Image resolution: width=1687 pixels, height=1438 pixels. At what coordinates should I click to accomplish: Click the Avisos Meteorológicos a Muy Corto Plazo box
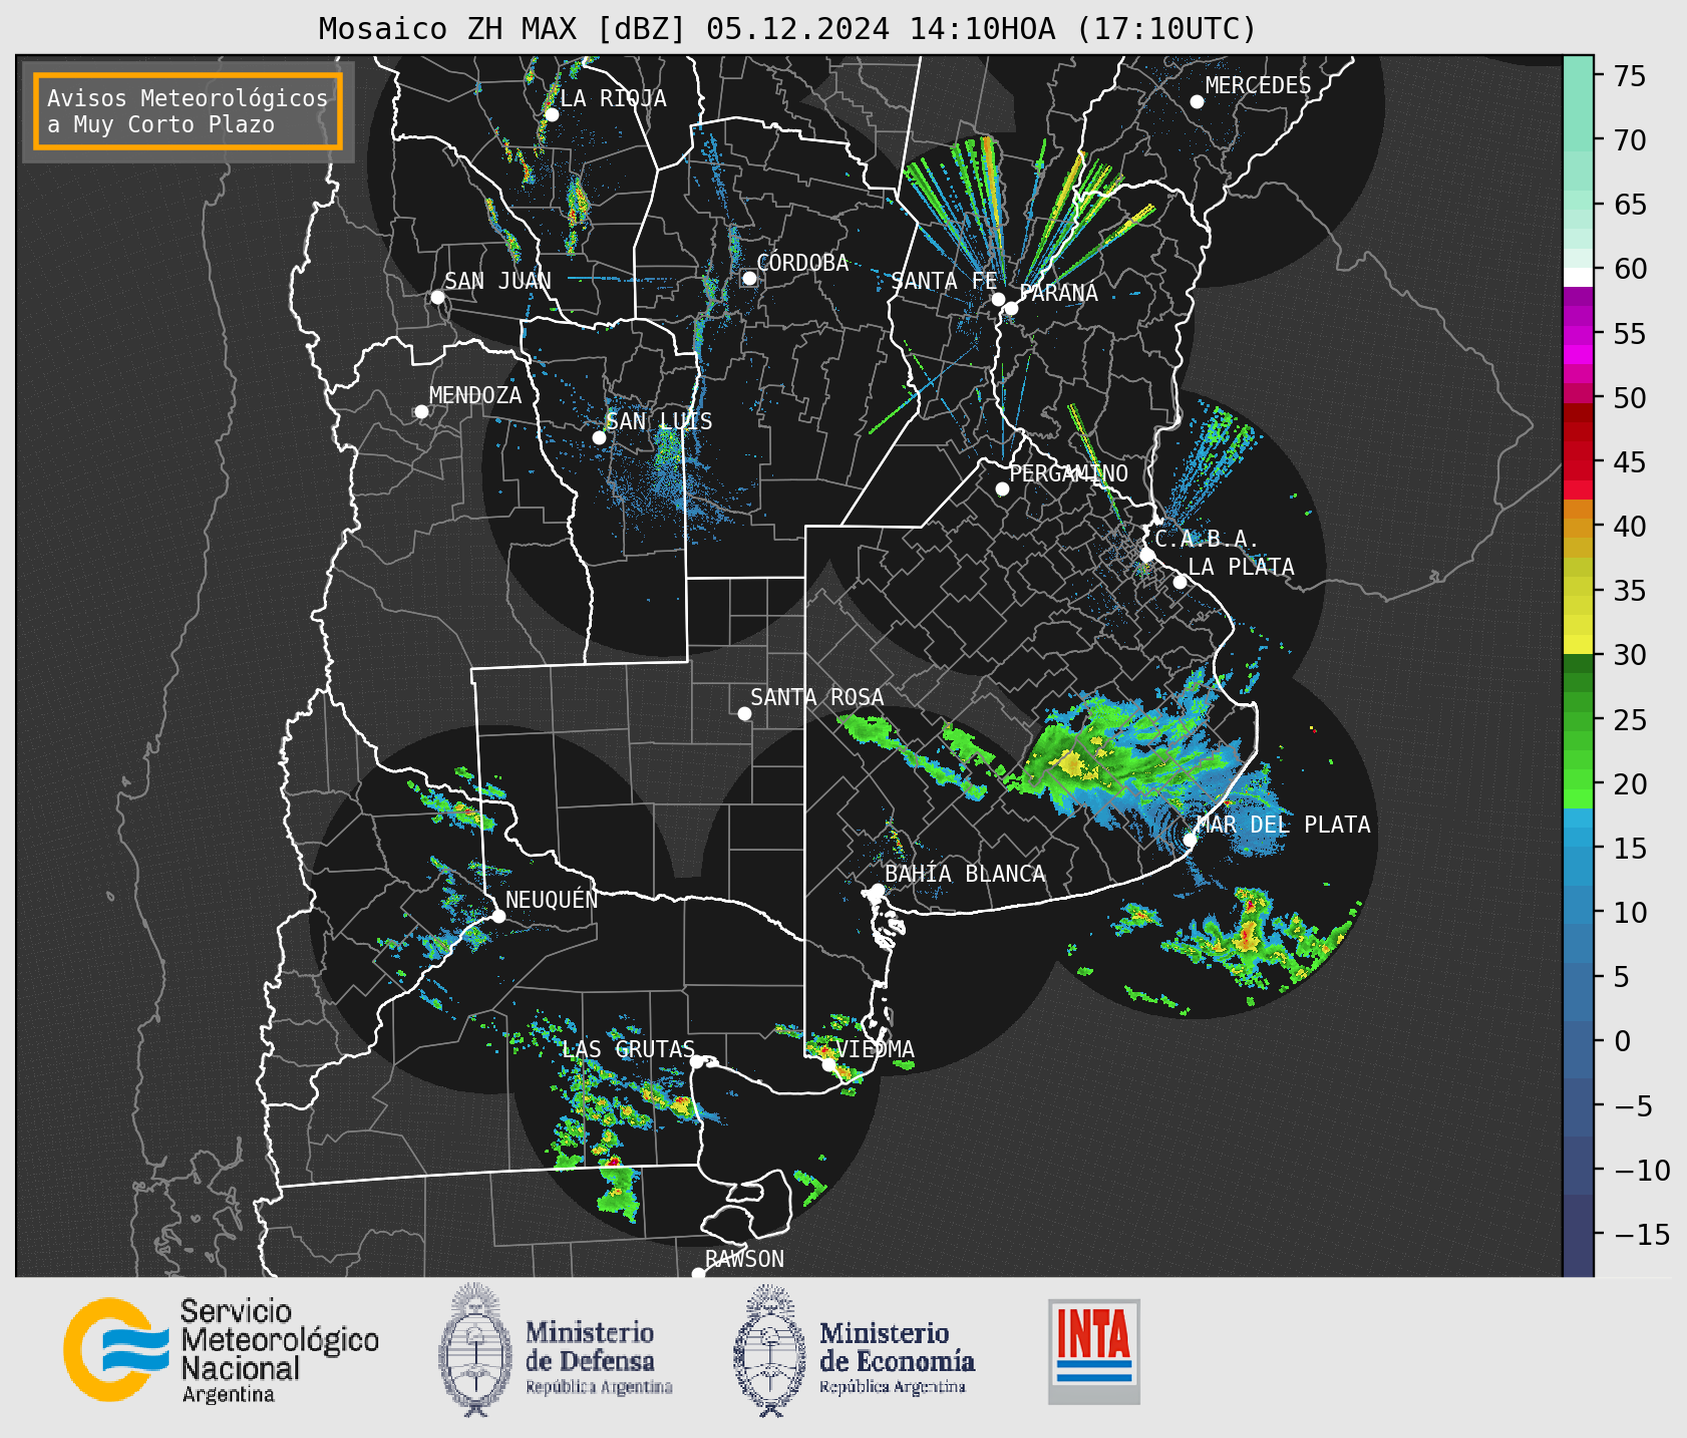(x=188, y=111)
